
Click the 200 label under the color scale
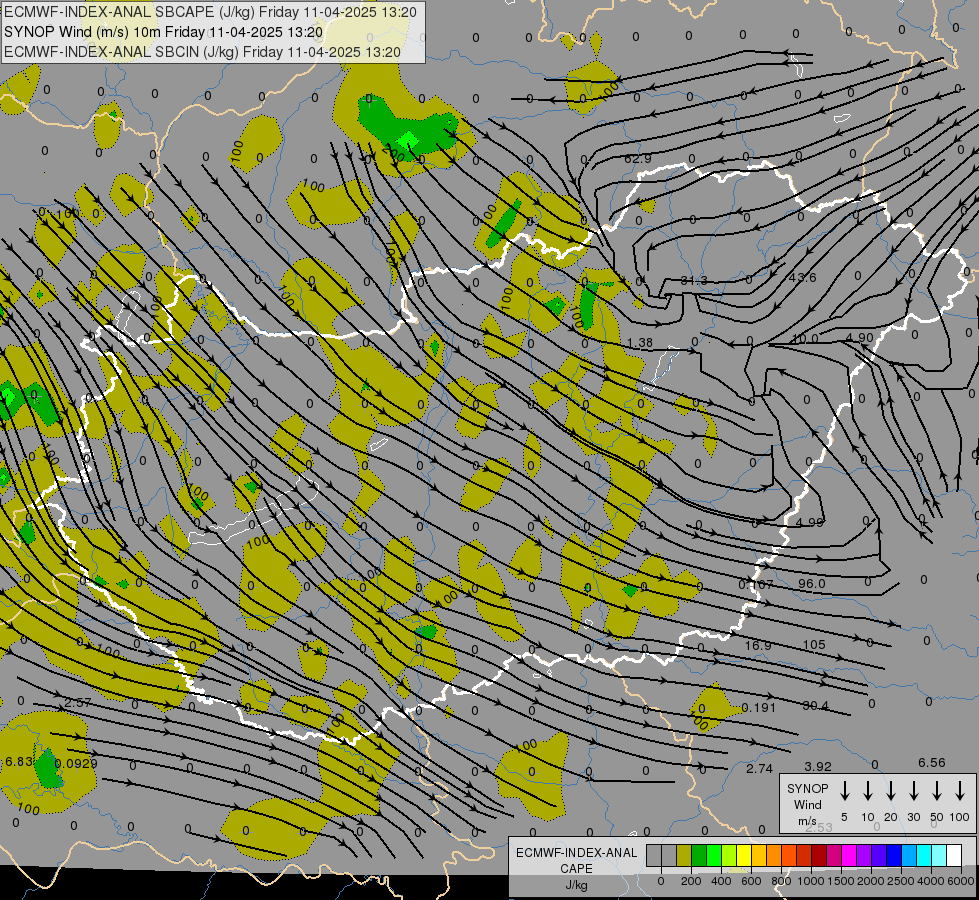691,881
